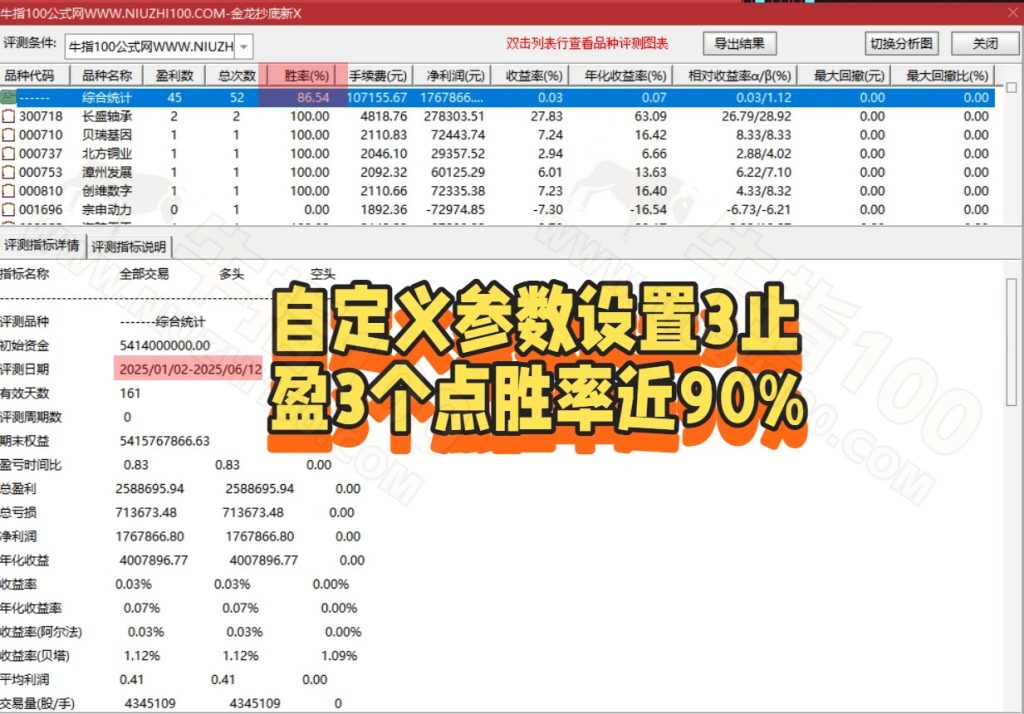Select stock name 长盛轴承

(x=107, y=116)
